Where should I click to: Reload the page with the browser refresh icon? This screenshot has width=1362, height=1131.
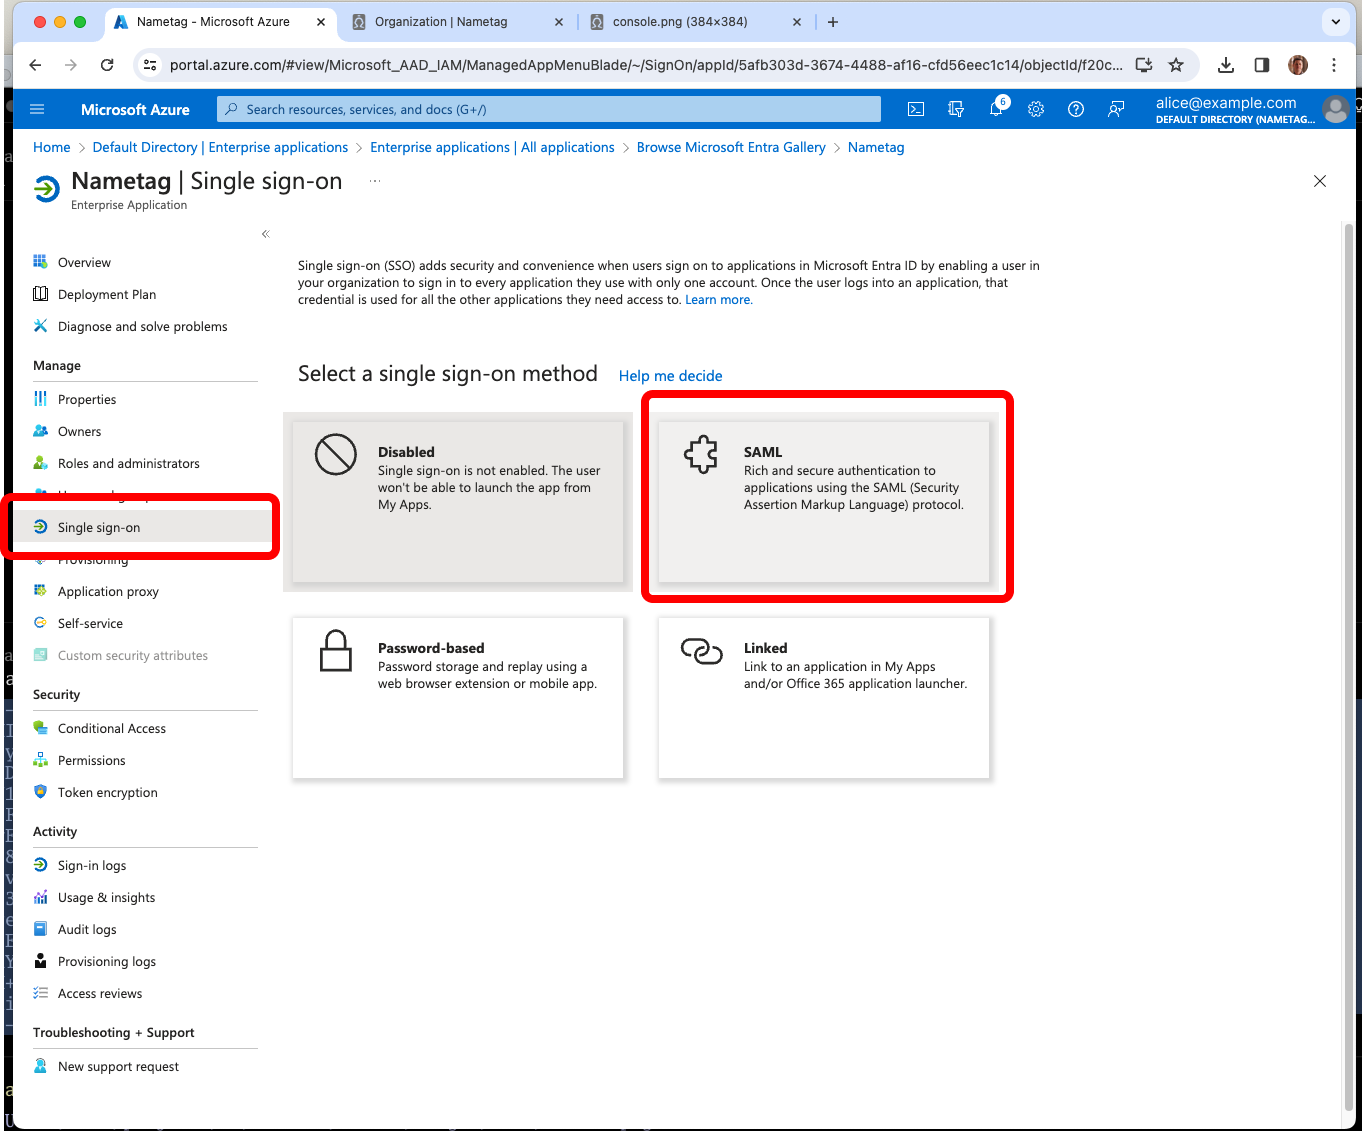[x=107, y=65]
